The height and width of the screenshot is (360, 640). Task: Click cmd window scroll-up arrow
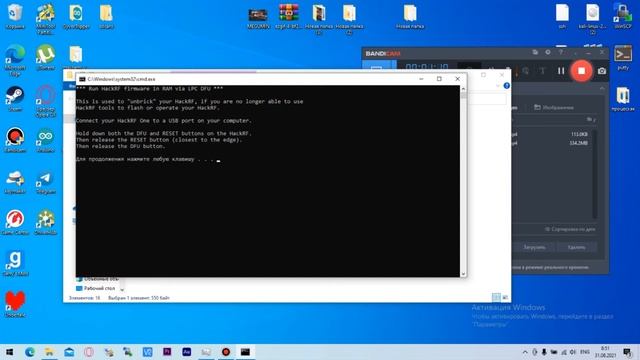click(463, 89)
